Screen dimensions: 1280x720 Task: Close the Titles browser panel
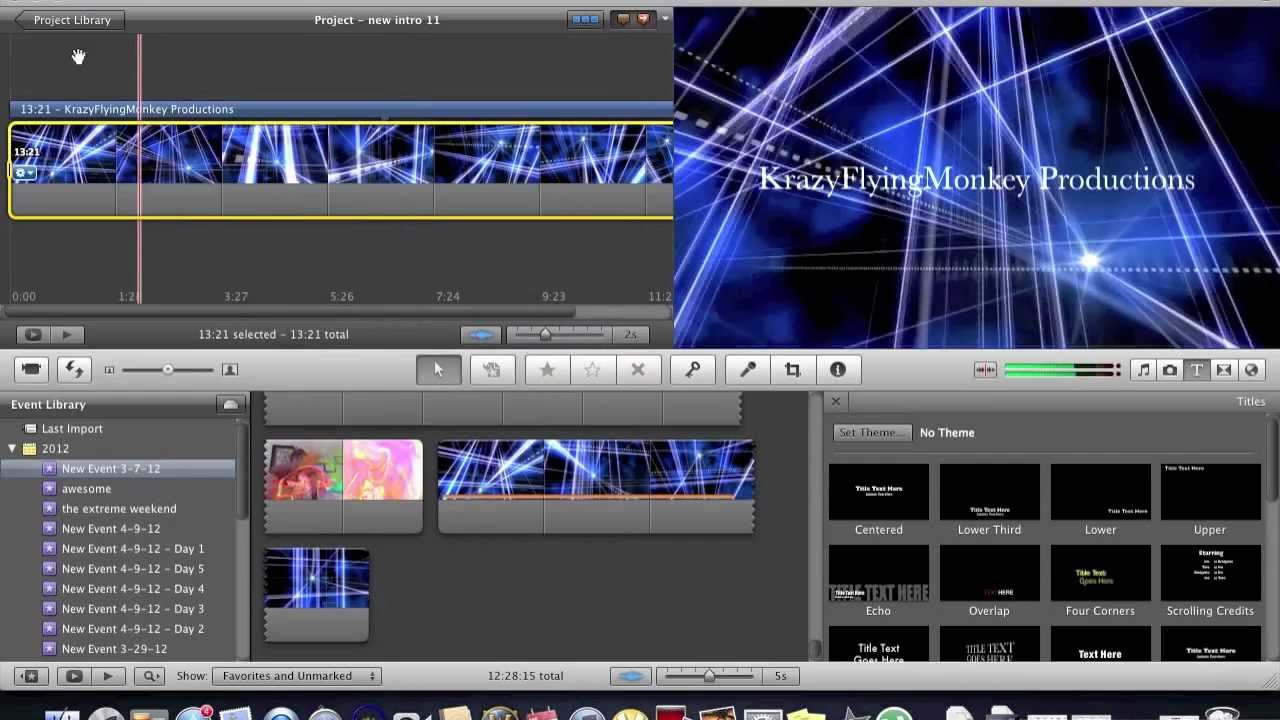pos(836,402)
